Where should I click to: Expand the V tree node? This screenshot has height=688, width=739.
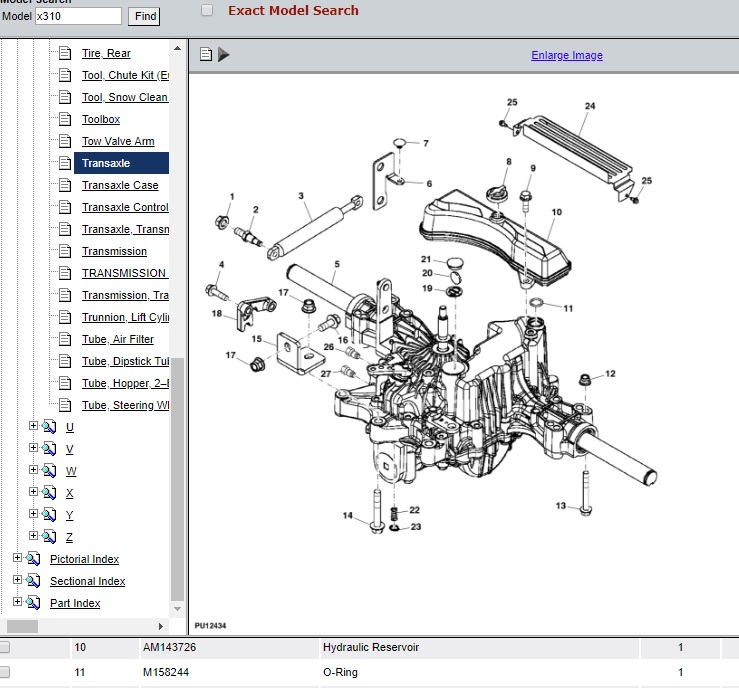[x=33, y=447]
